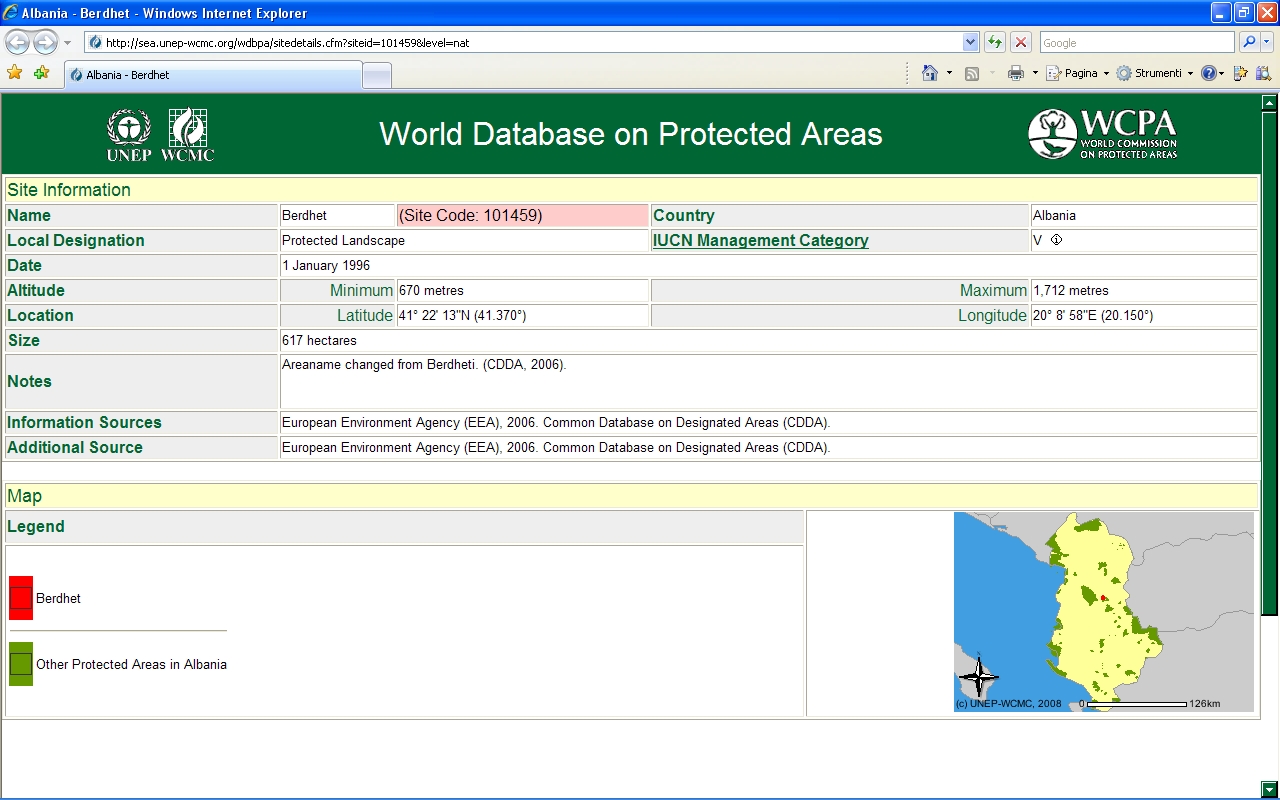Click the RSS feeds icon
Screen dimensions: 1280x800
coord(971,73)
